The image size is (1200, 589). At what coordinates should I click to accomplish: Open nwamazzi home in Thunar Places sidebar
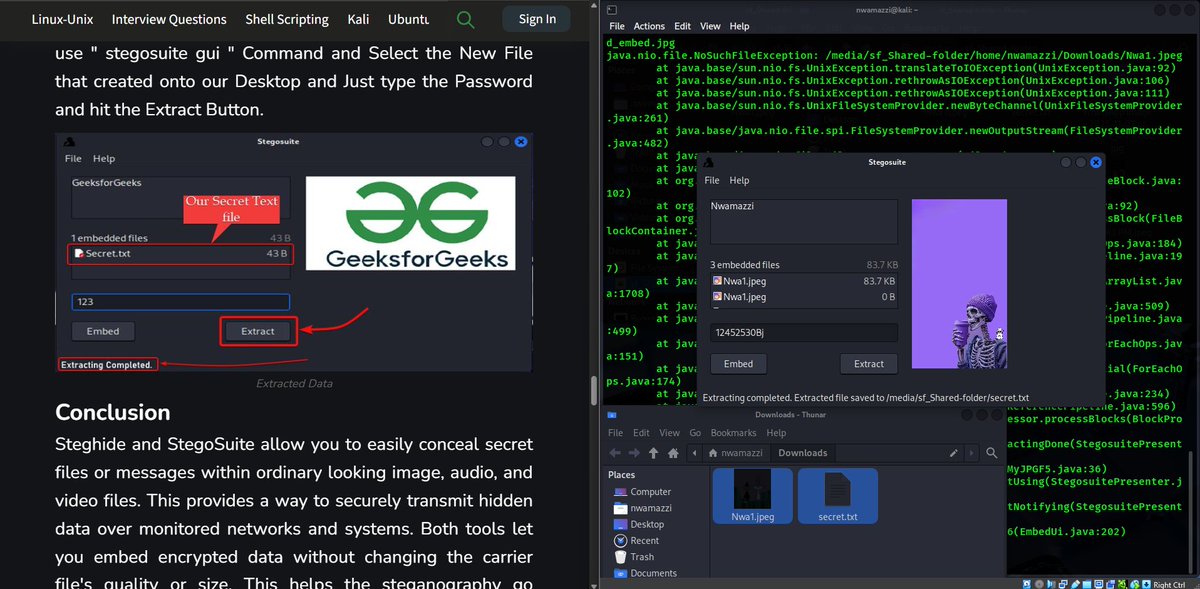coord(641,508)
